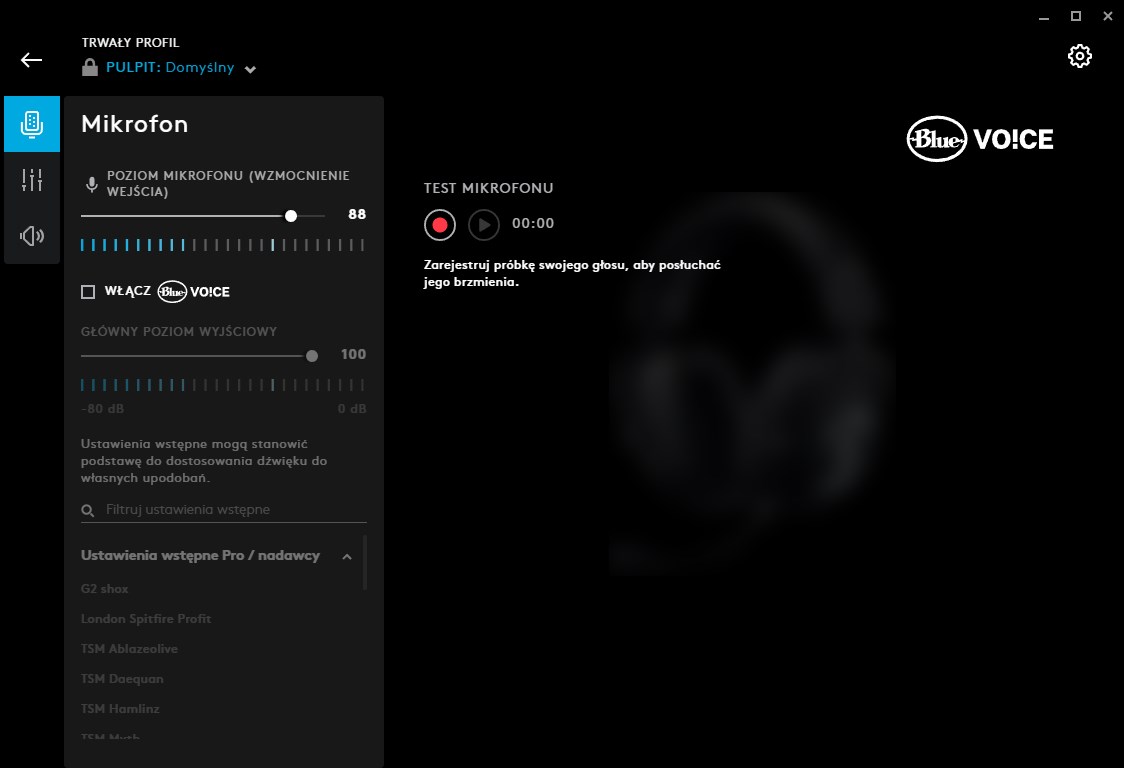Select the TSM Hamlinz preset
Viewport: 1124px width, 768px height.
click(x=120, y=709)
